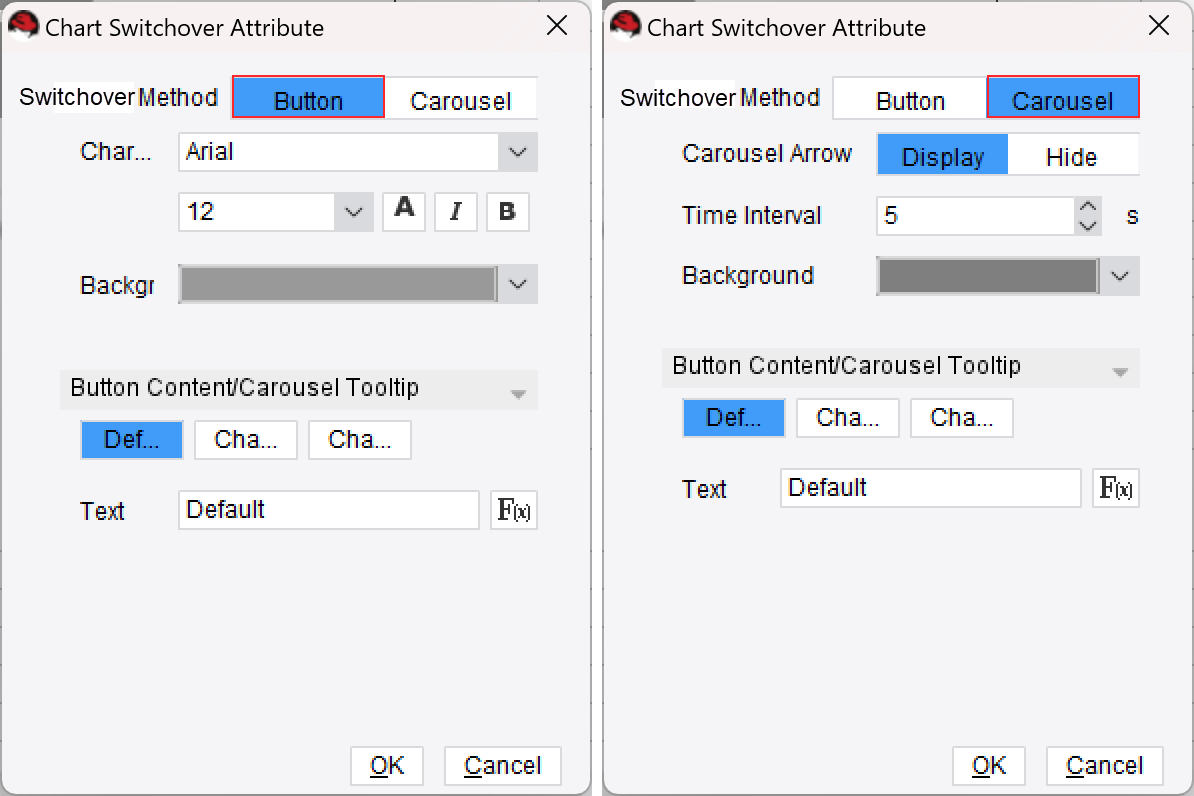Open background color dropdown arrow in left dialog
The width and height of the screenshot is (1194, 796).
[x=518, y=284]
